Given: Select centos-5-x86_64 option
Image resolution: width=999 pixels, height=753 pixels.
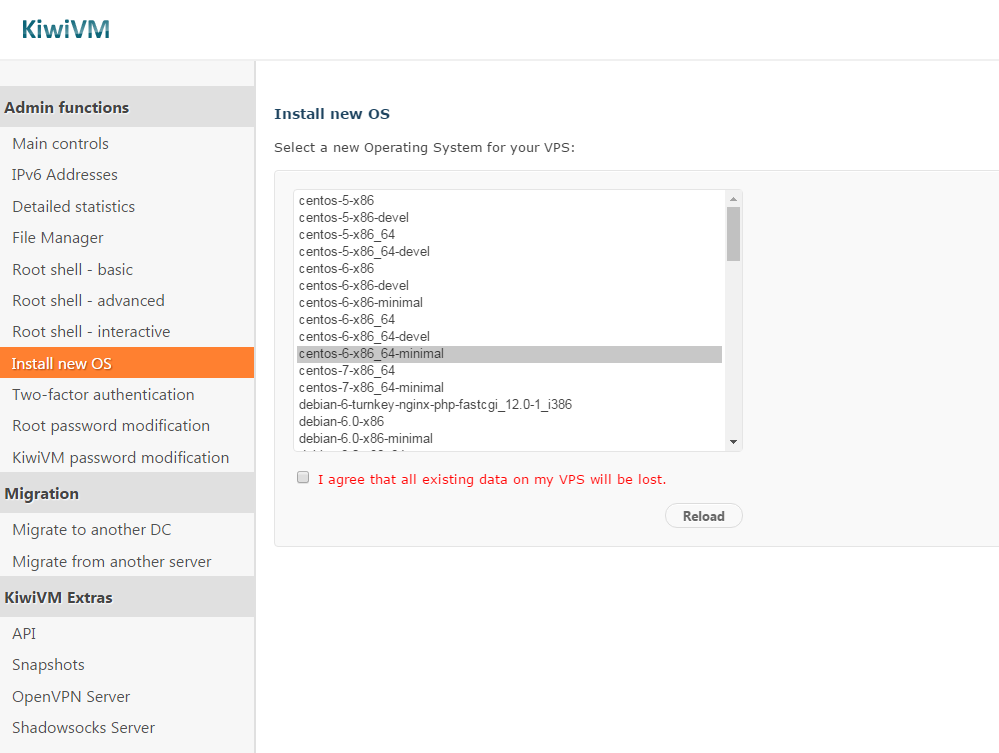Looking at the screenshot, I should 510,234.
